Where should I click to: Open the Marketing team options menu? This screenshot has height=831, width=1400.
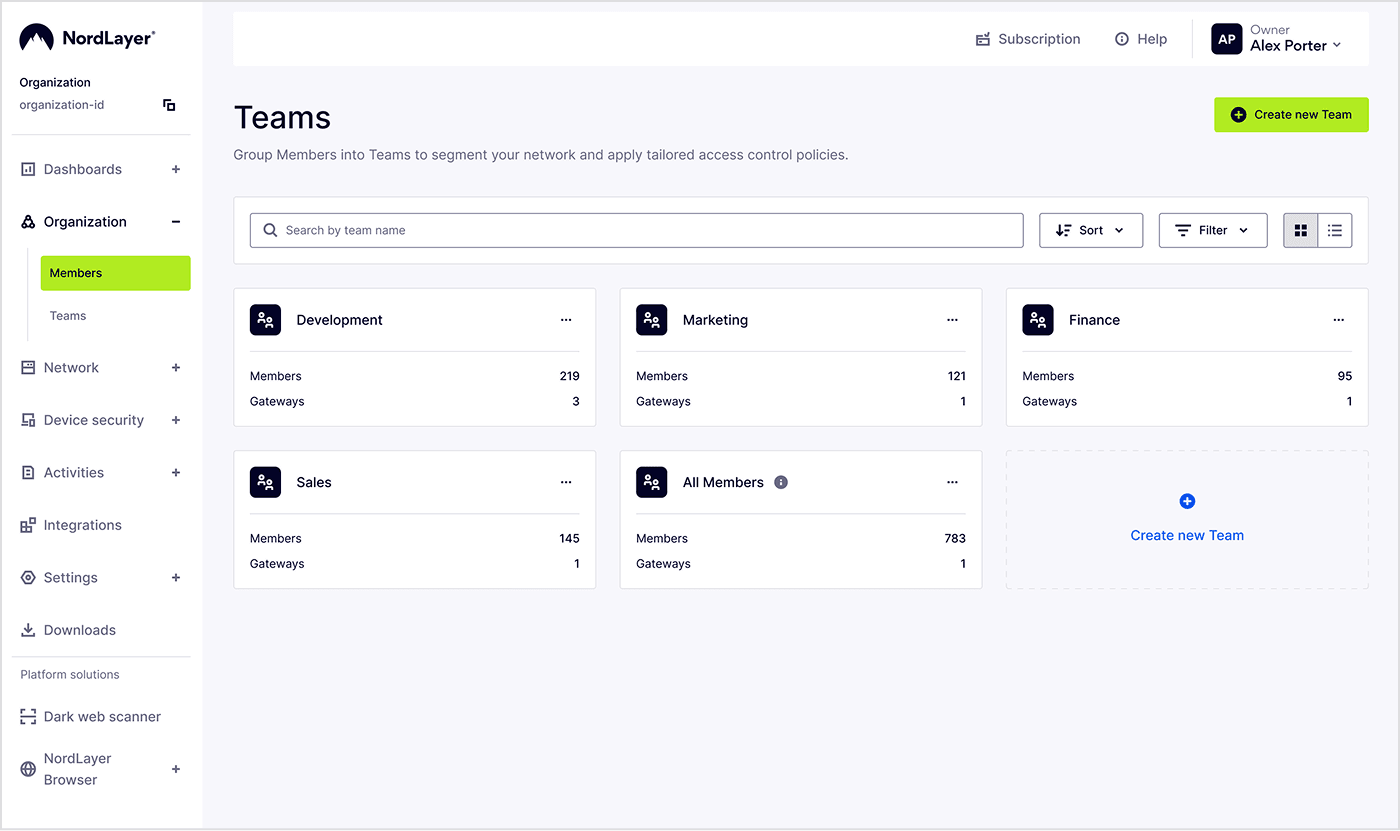(x=952, y=320)
